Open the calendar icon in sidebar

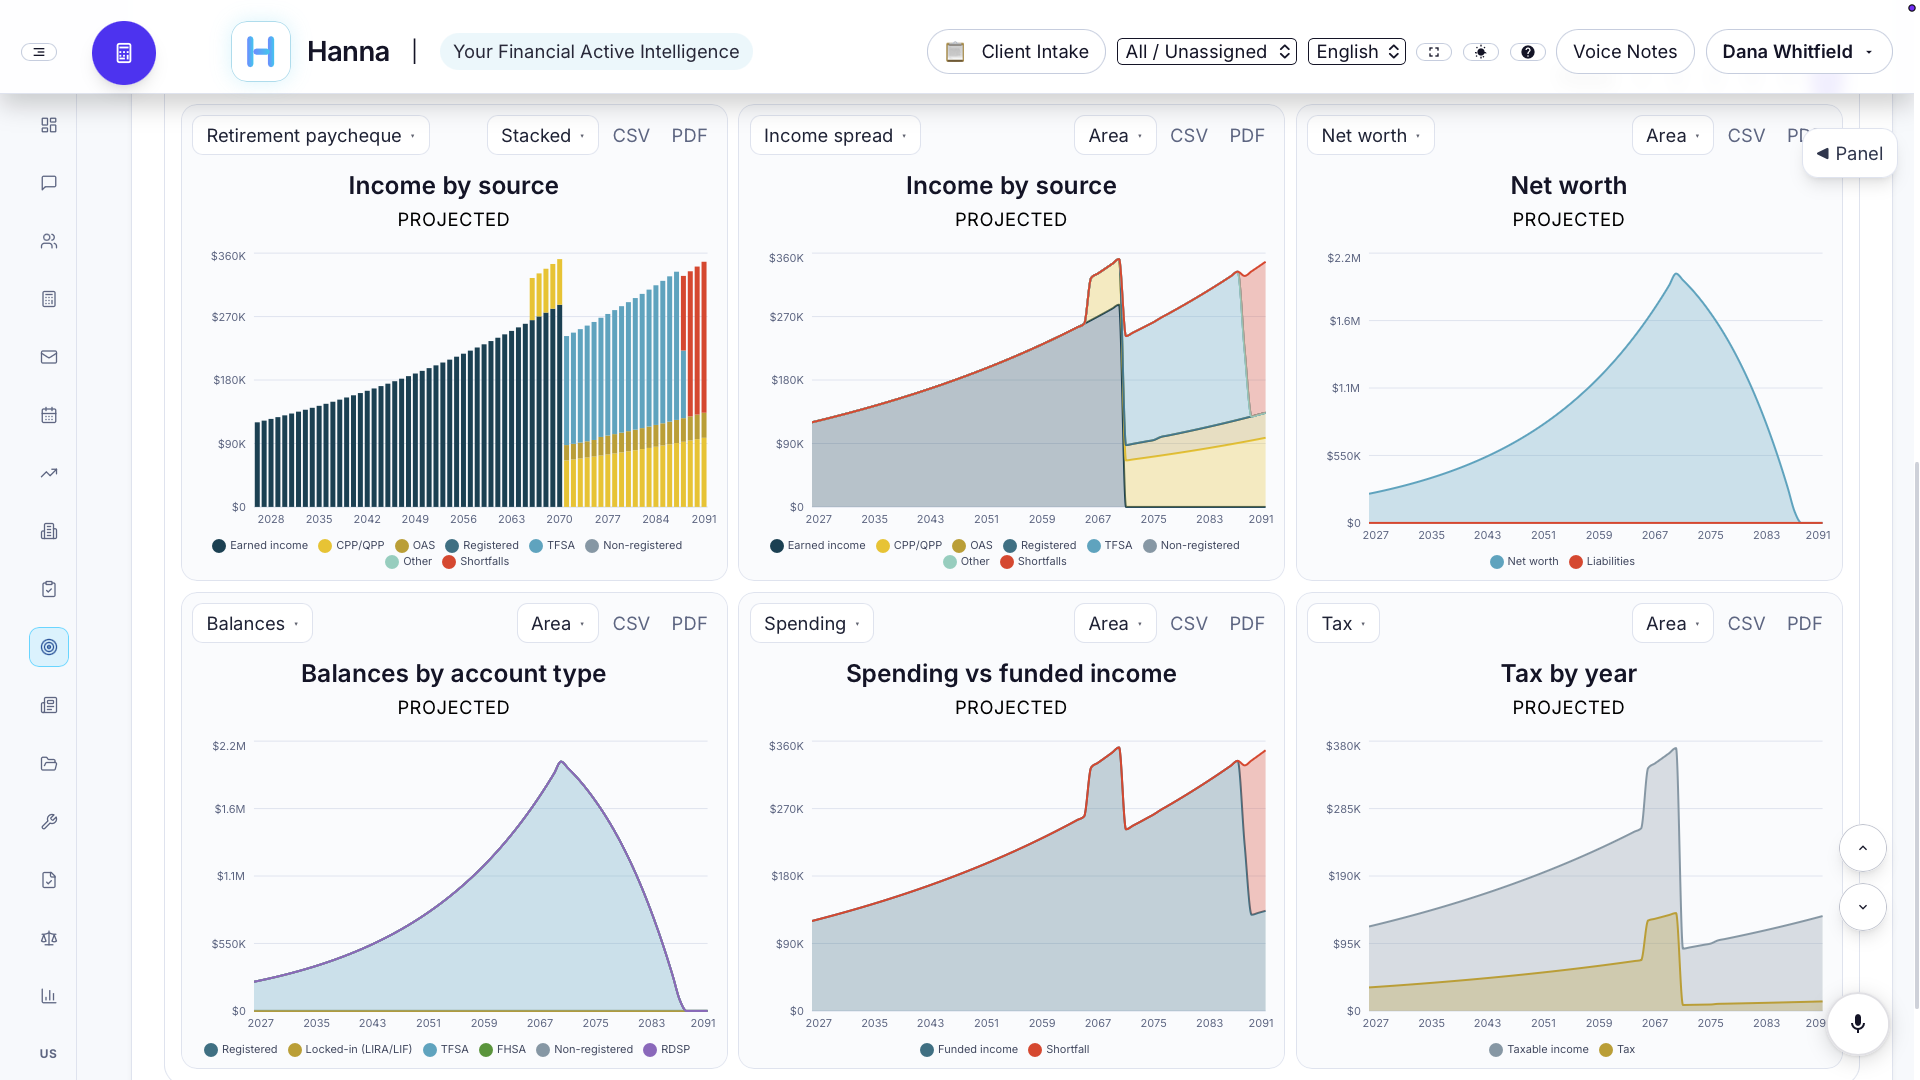[49, 415]
